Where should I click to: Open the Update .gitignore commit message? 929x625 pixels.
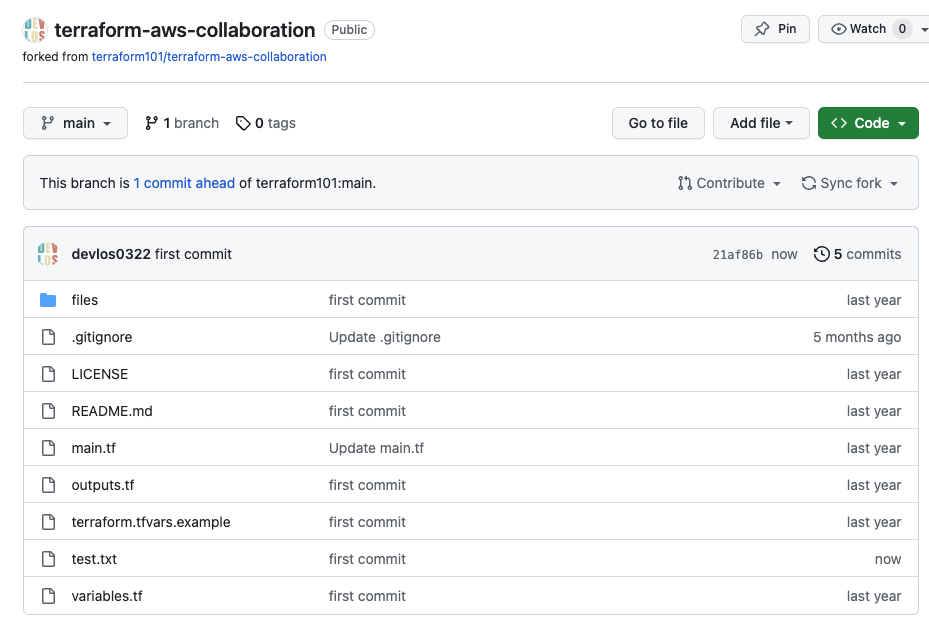[x=385, y=337]
